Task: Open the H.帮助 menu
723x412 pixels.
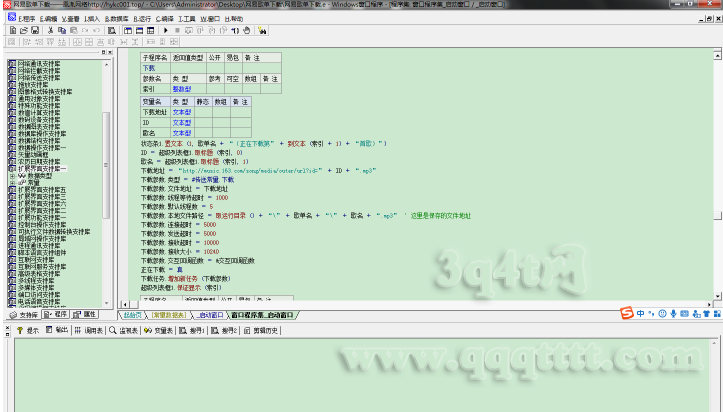Action: click(x=234, y=19)
